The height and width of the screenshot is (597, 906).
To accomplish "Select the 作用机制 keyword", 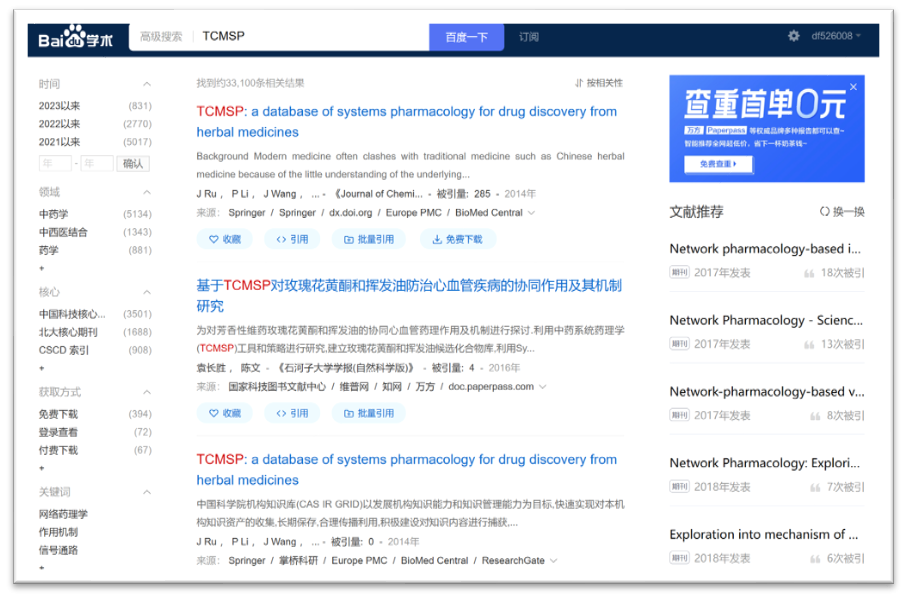I will [x=58, y=532].
